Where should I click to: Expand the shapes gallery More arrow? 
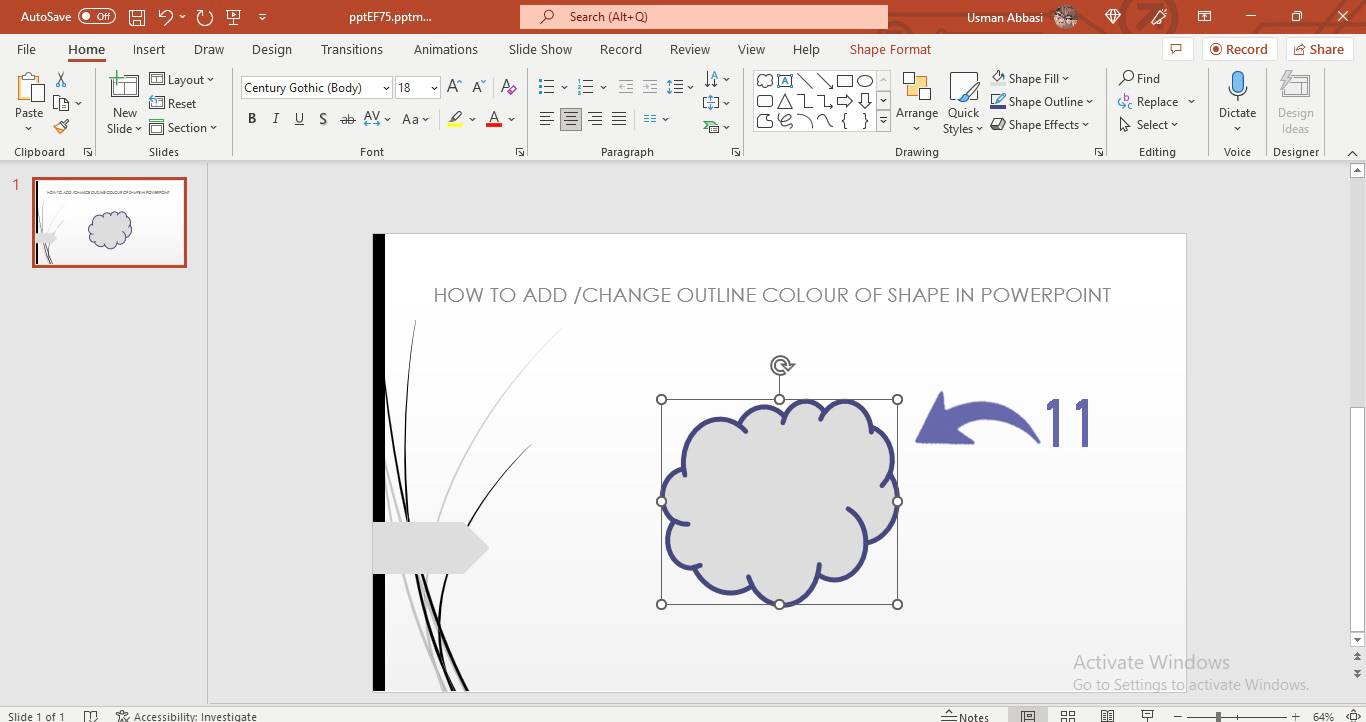pyautogui.click(x=883, y=122)
